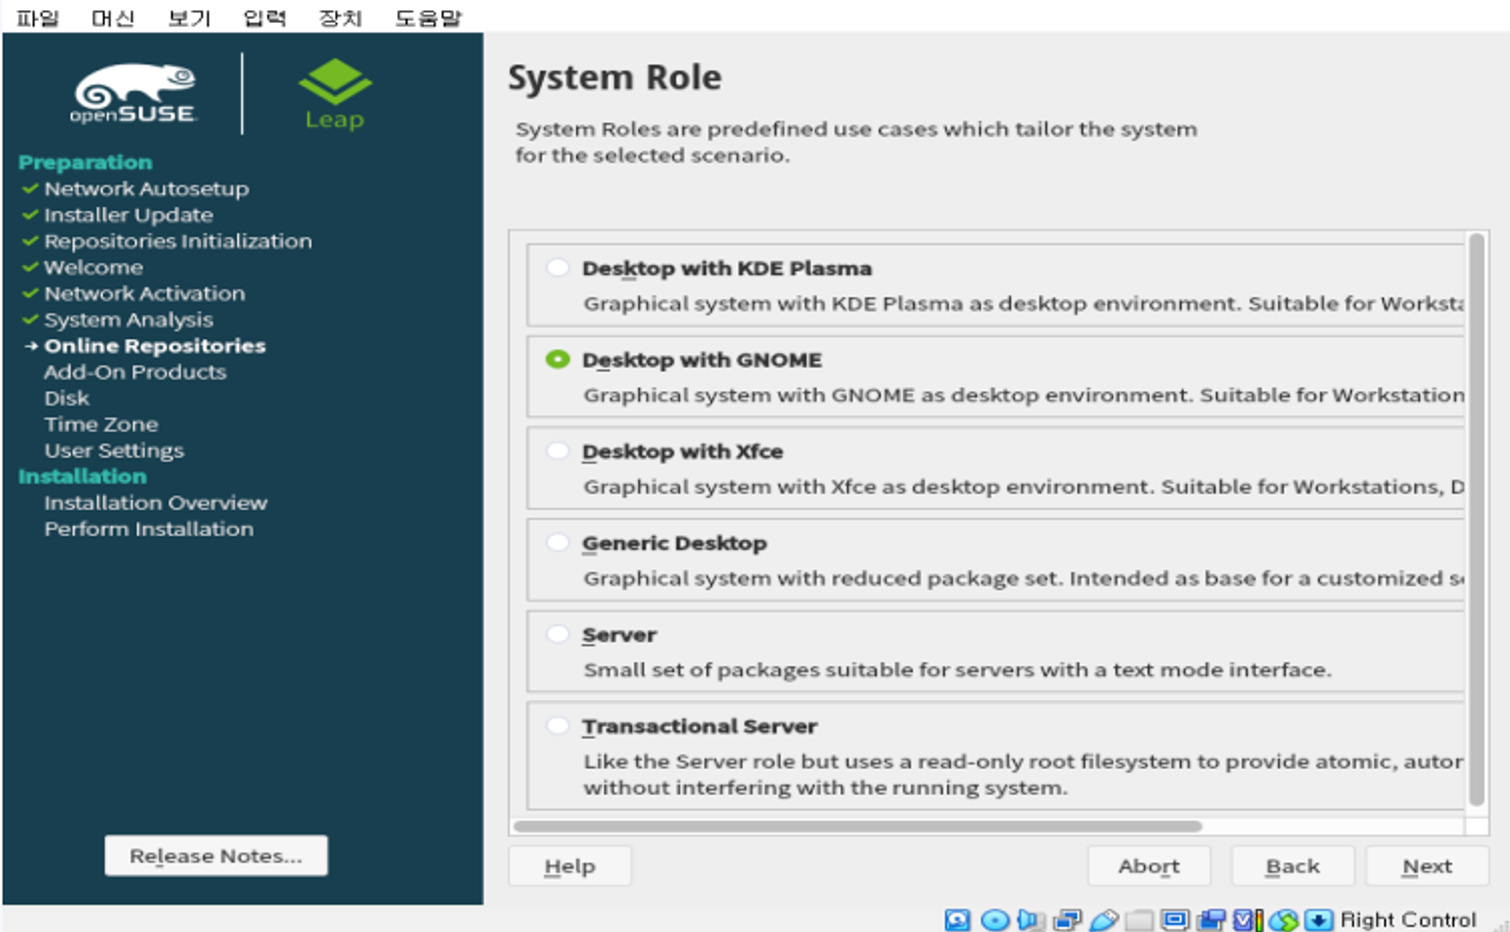
Task: Click Installer Update sidebar step
Action: pyautogui.click(x=128, y=214)
